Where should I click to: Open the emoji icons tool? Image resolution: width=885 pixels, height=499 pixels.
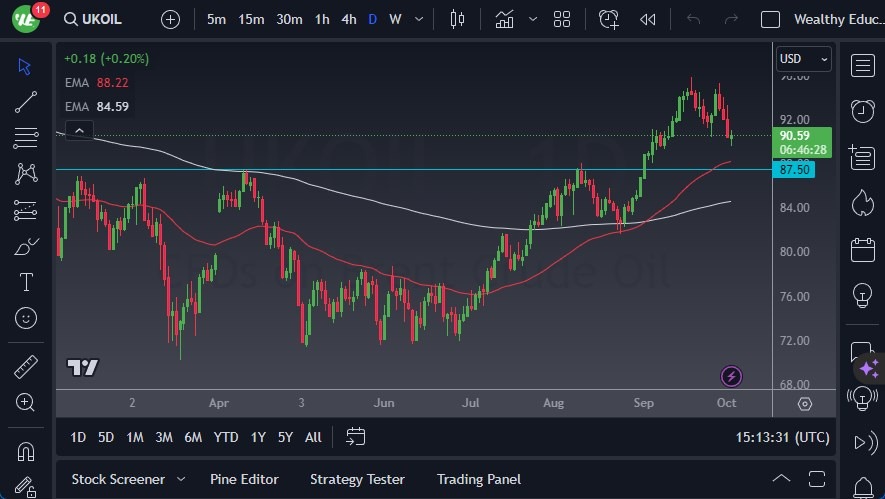[26, 318]
